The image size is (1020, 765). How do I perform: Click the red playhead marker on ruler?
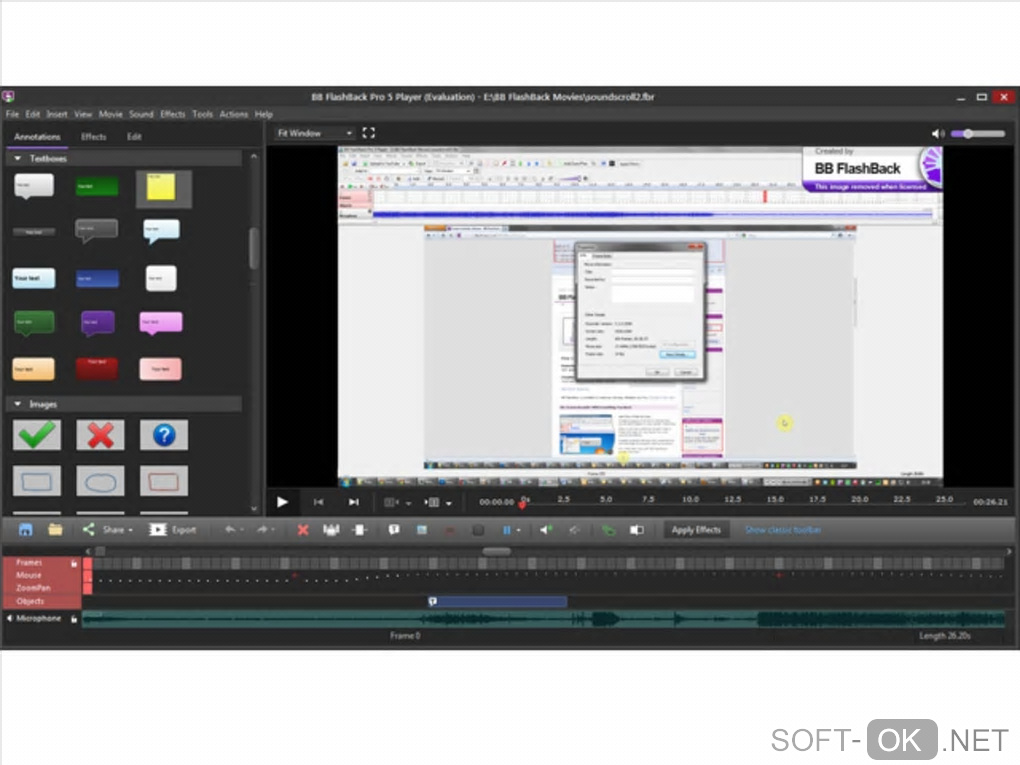coord(522,505)
